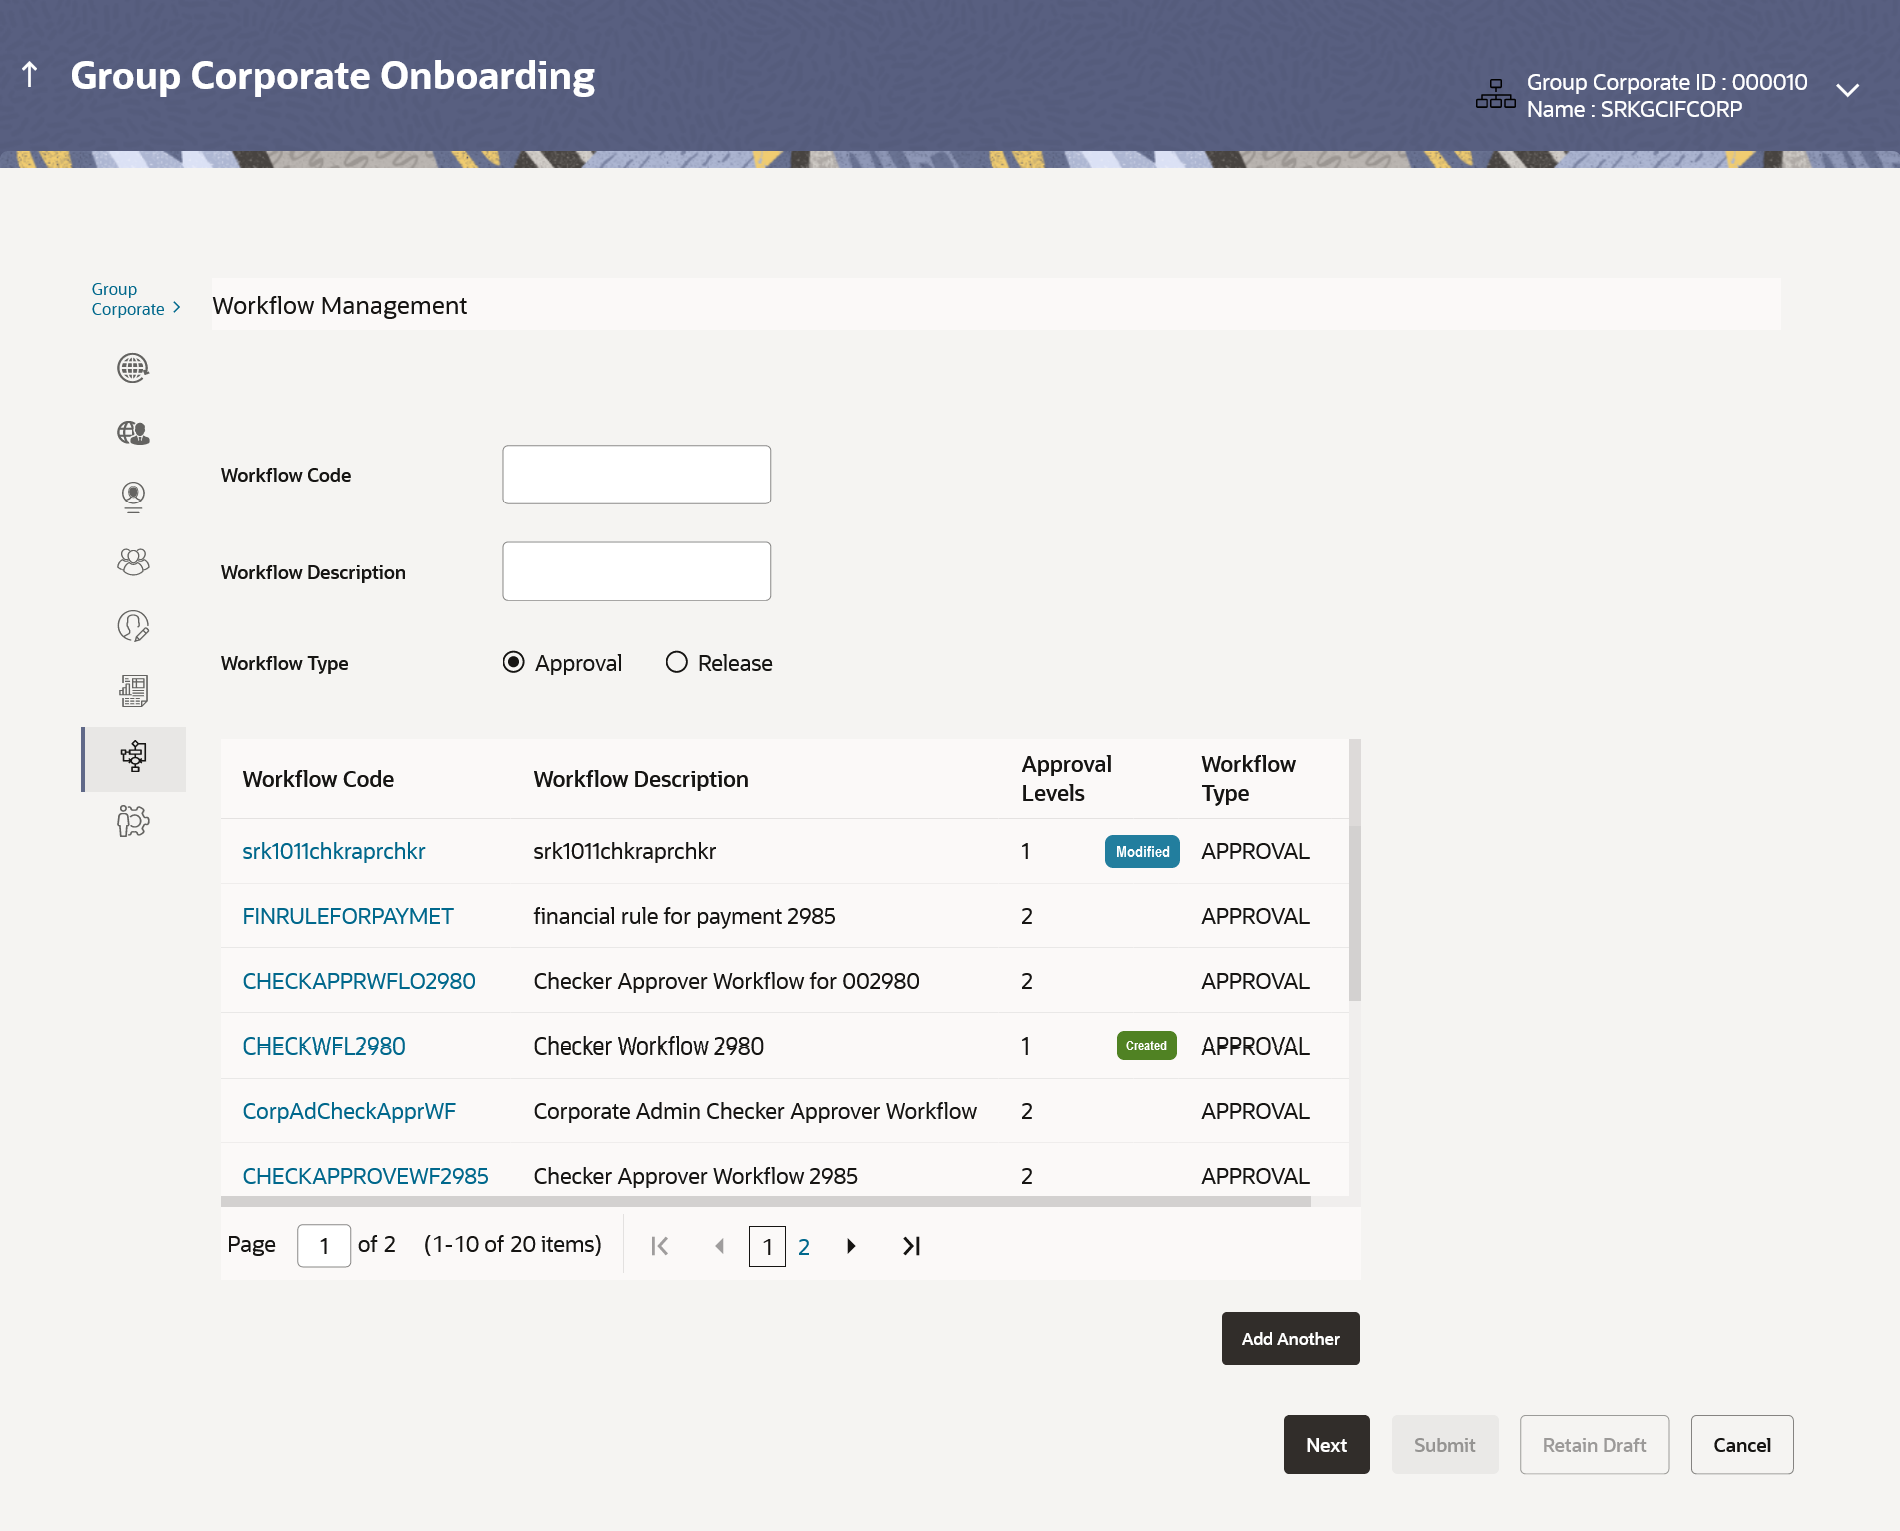The height and width of the screenshot is (1531, 1900).
Task: Go to first page pagination icon
Action: [x=659, y=1246]
